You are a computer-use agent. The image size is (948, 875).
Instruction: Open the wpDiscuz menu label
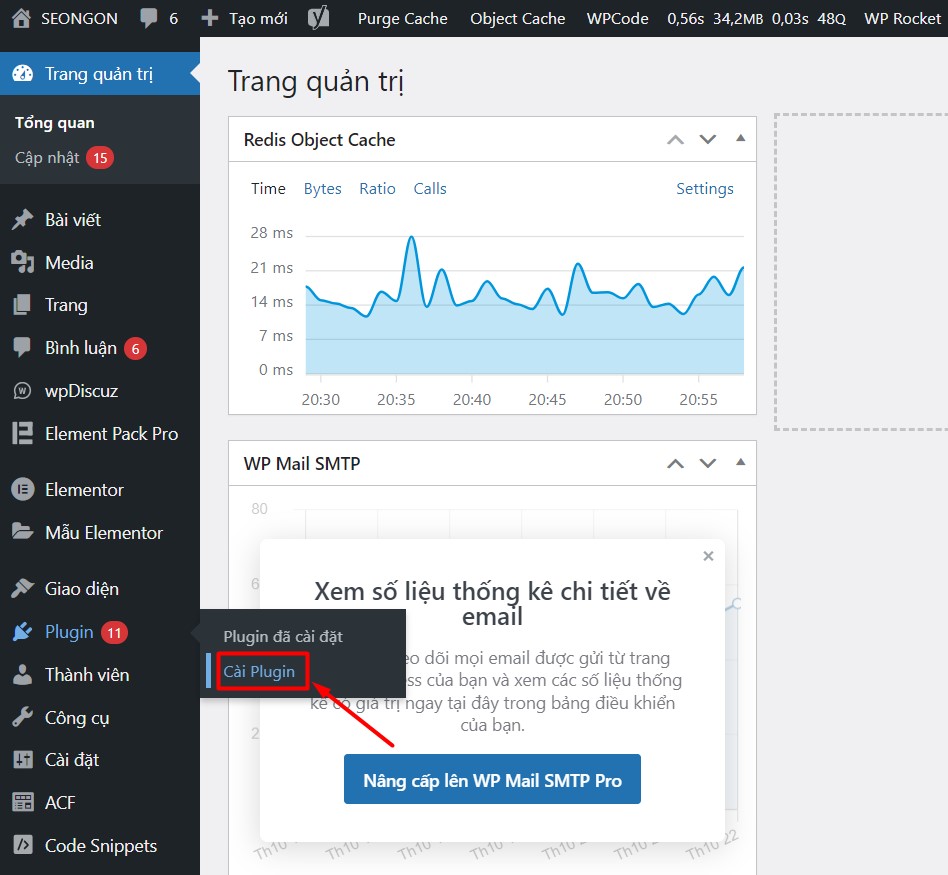(81, 391)
